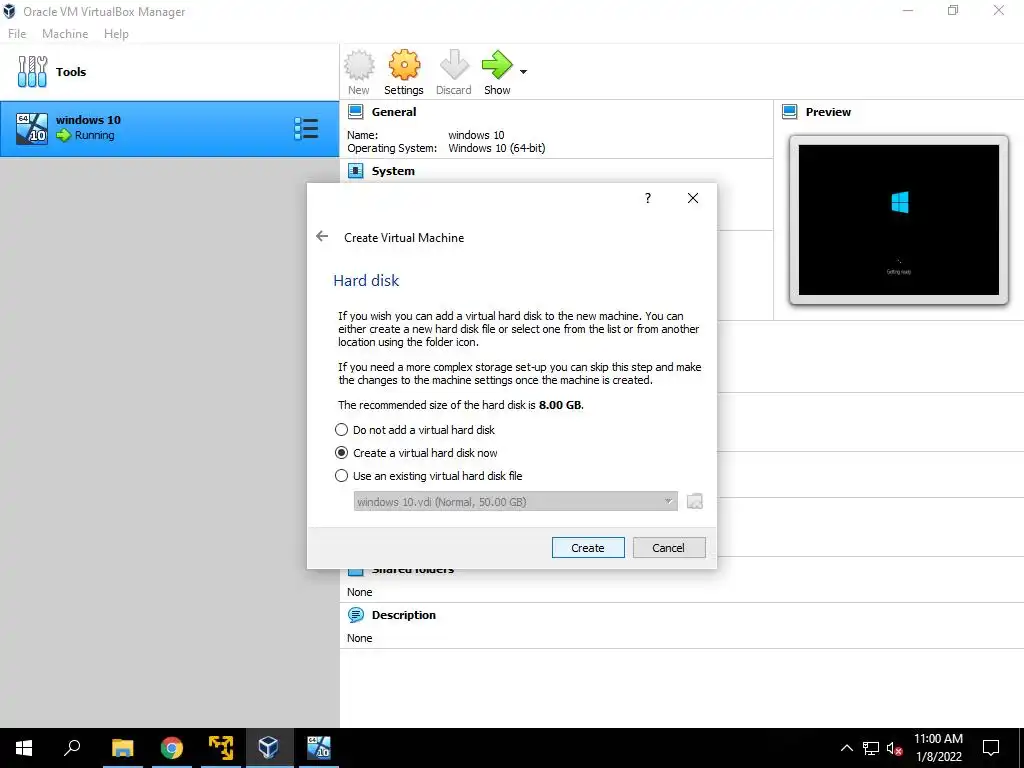Click the Discard toolbar icon

454,65
